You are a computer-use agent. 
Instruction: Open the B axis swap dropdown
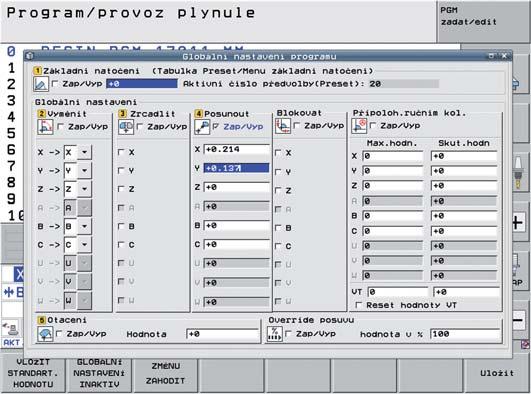click(84, 226)
